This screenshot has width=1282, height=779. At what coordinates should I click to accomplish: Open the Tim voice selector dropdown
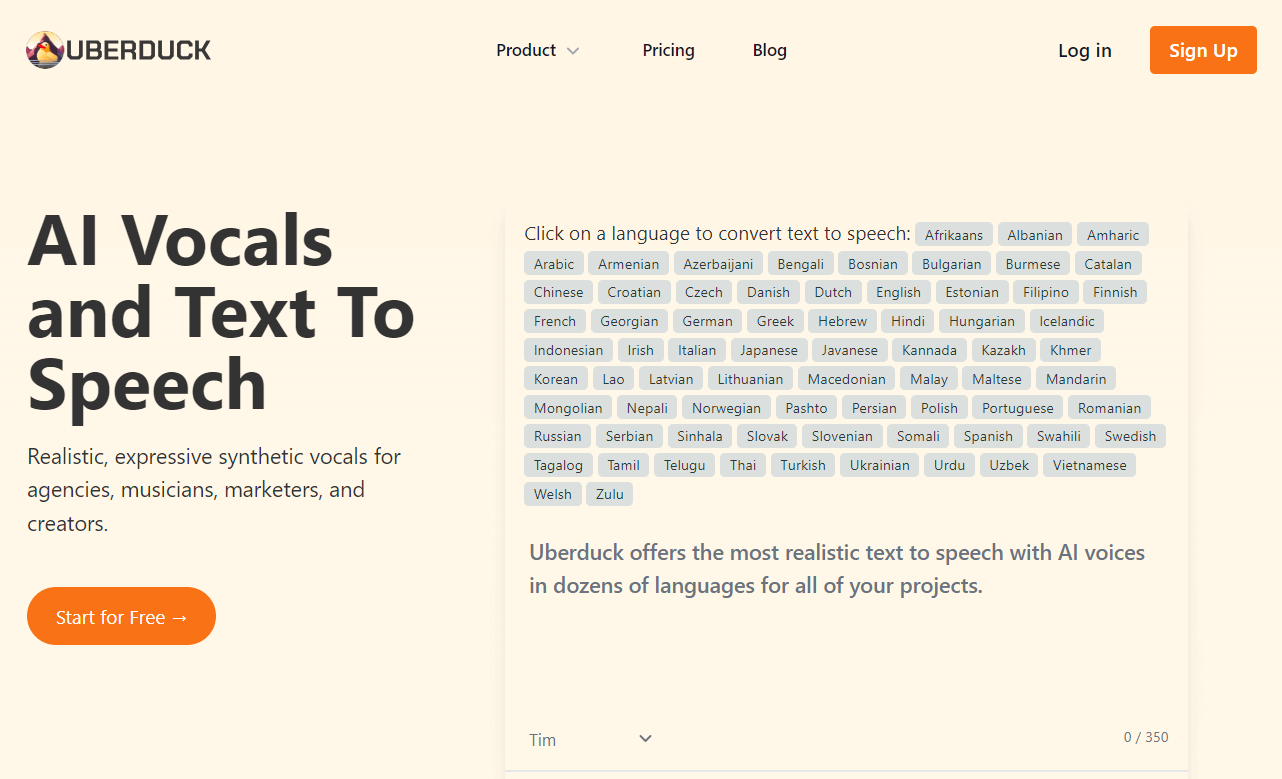[x=590, y=739]
